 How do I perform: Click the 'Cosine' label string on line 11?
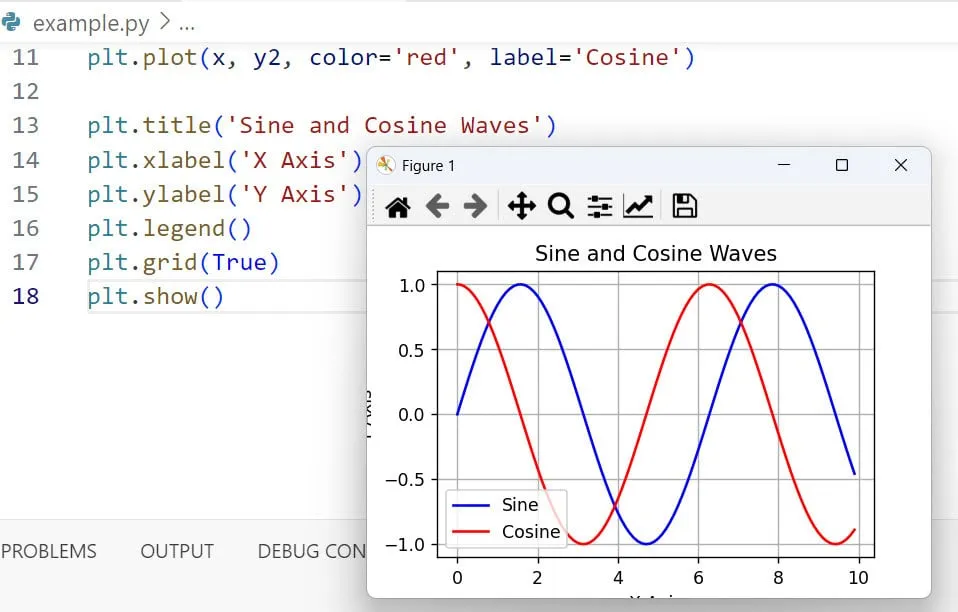[x=627, y=58]
